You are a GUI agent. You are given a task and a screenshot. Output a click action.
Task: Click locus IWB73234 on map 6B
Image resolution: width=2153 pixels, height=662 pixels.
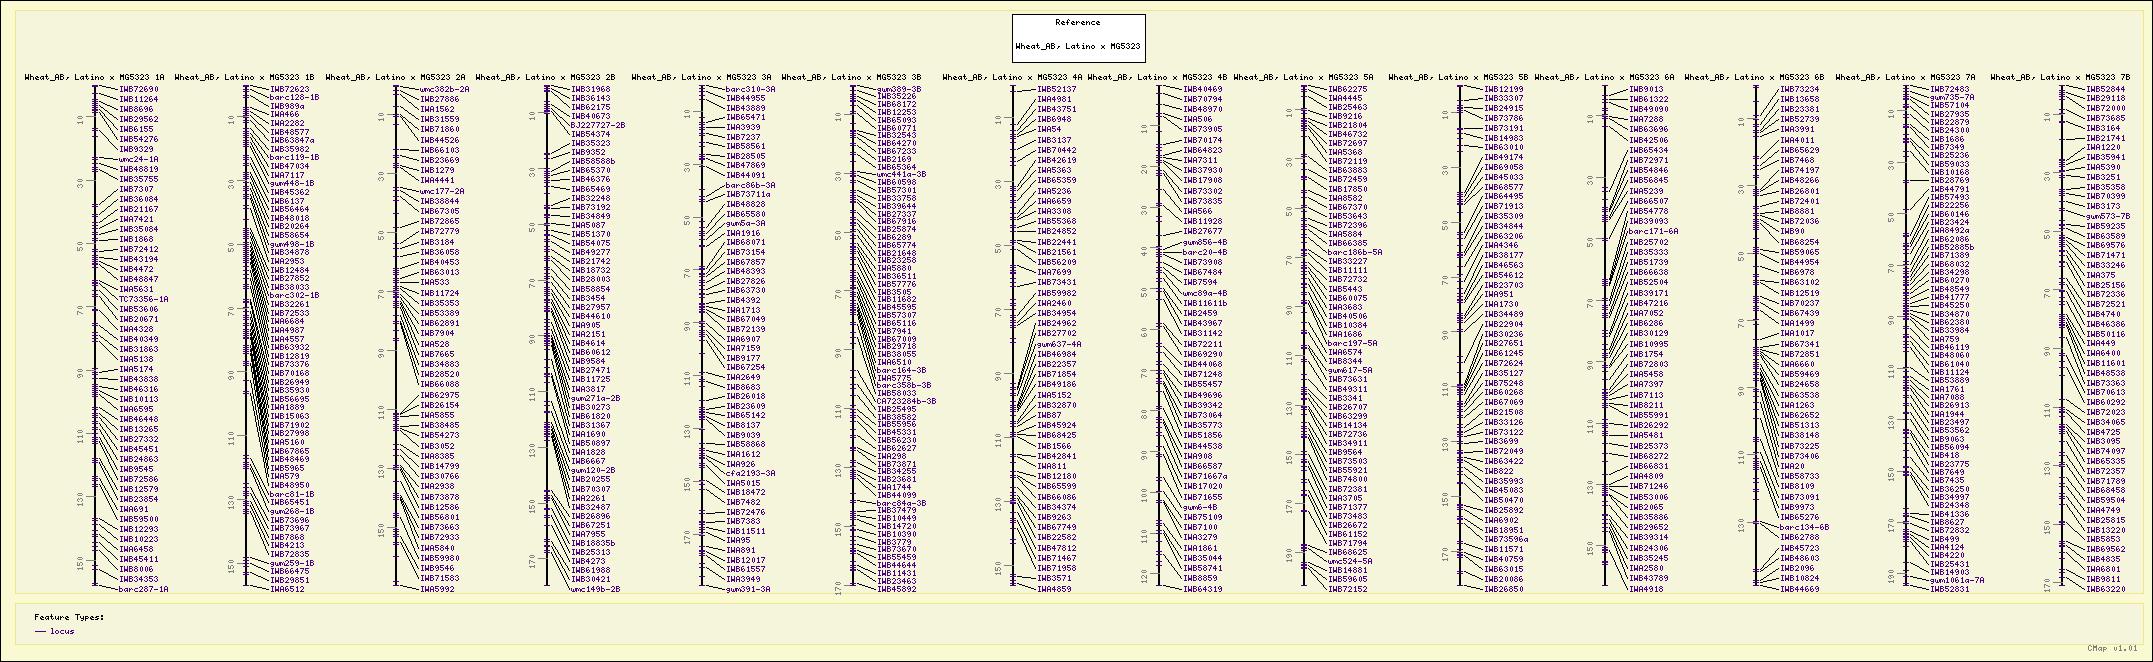click(1800, 89)
